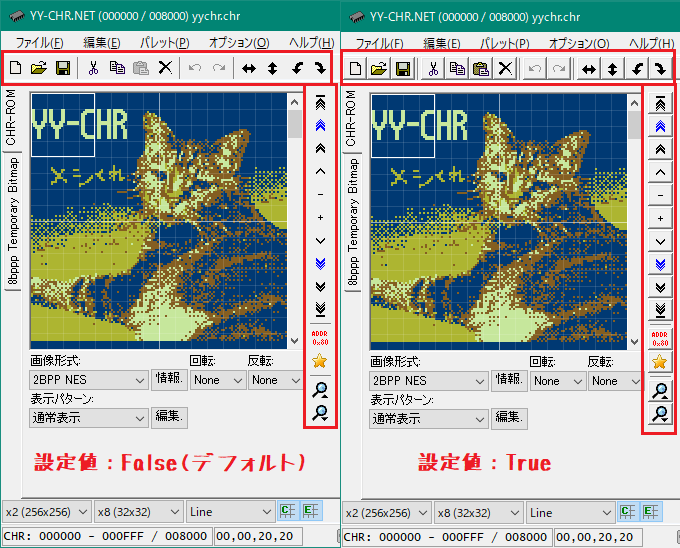Screen dimensions: 680x548
Task: Open ヘルプ(H) menu in right window
Action: (652, 43)
